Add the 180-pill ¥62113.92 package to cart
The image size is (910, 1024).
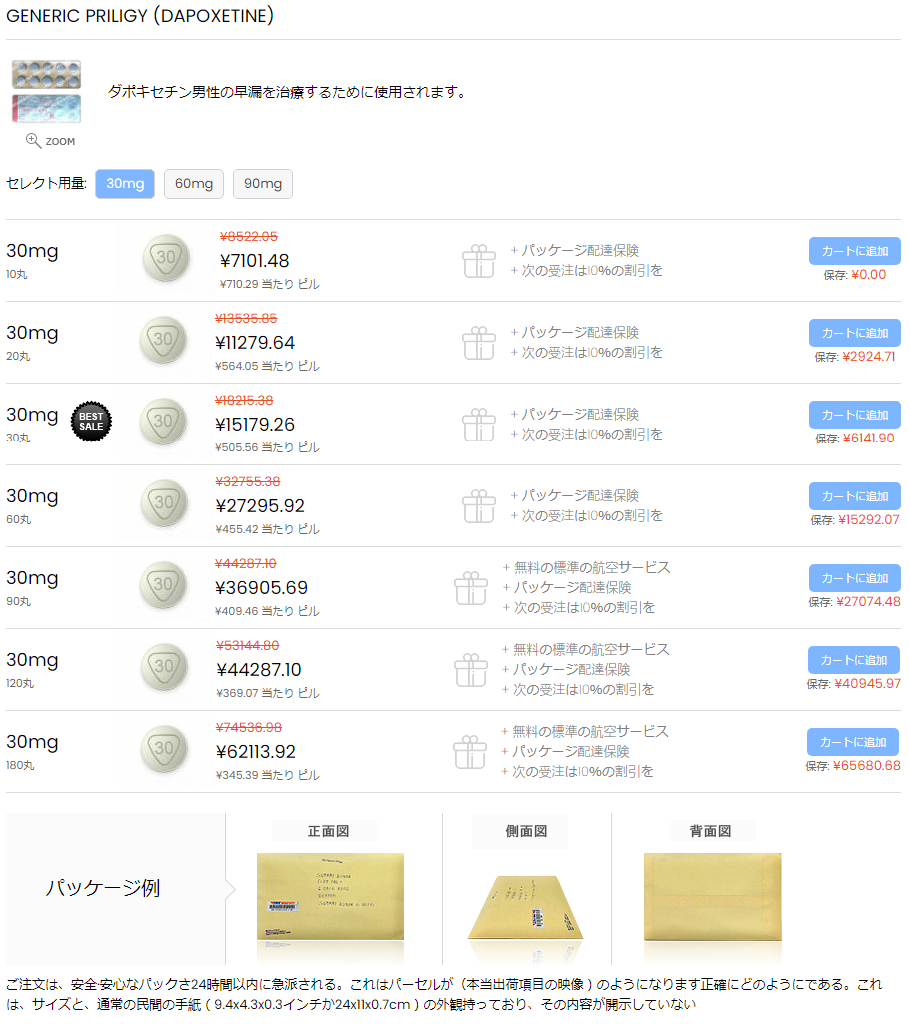[x=853, y=742]
